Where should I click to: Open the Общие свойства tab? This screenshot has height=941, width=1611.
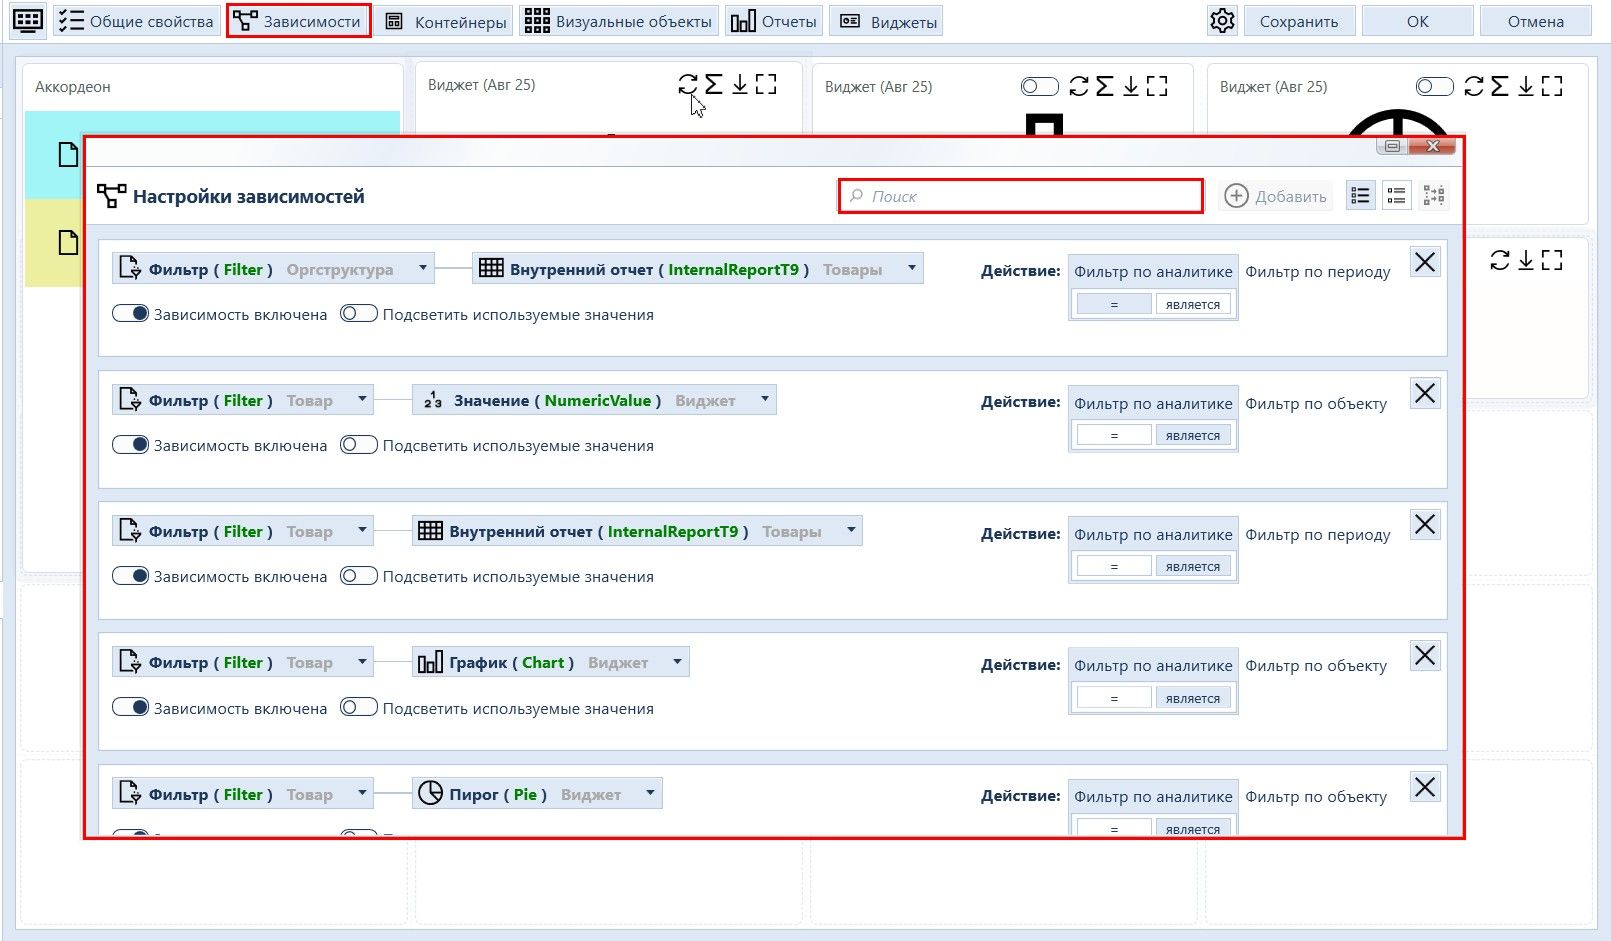tap(136, 21)
